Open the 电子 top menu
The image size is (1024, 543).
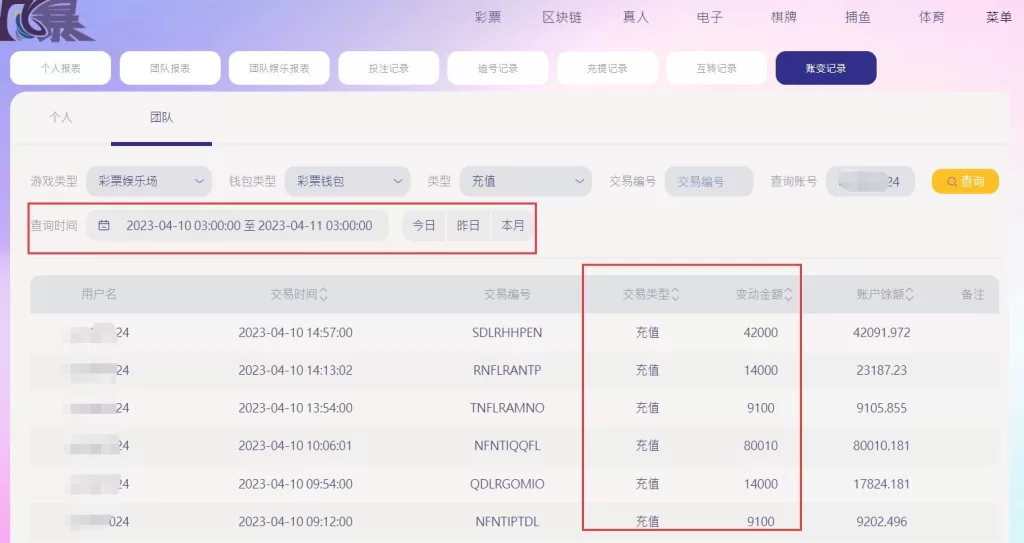(x=709, y=18)
